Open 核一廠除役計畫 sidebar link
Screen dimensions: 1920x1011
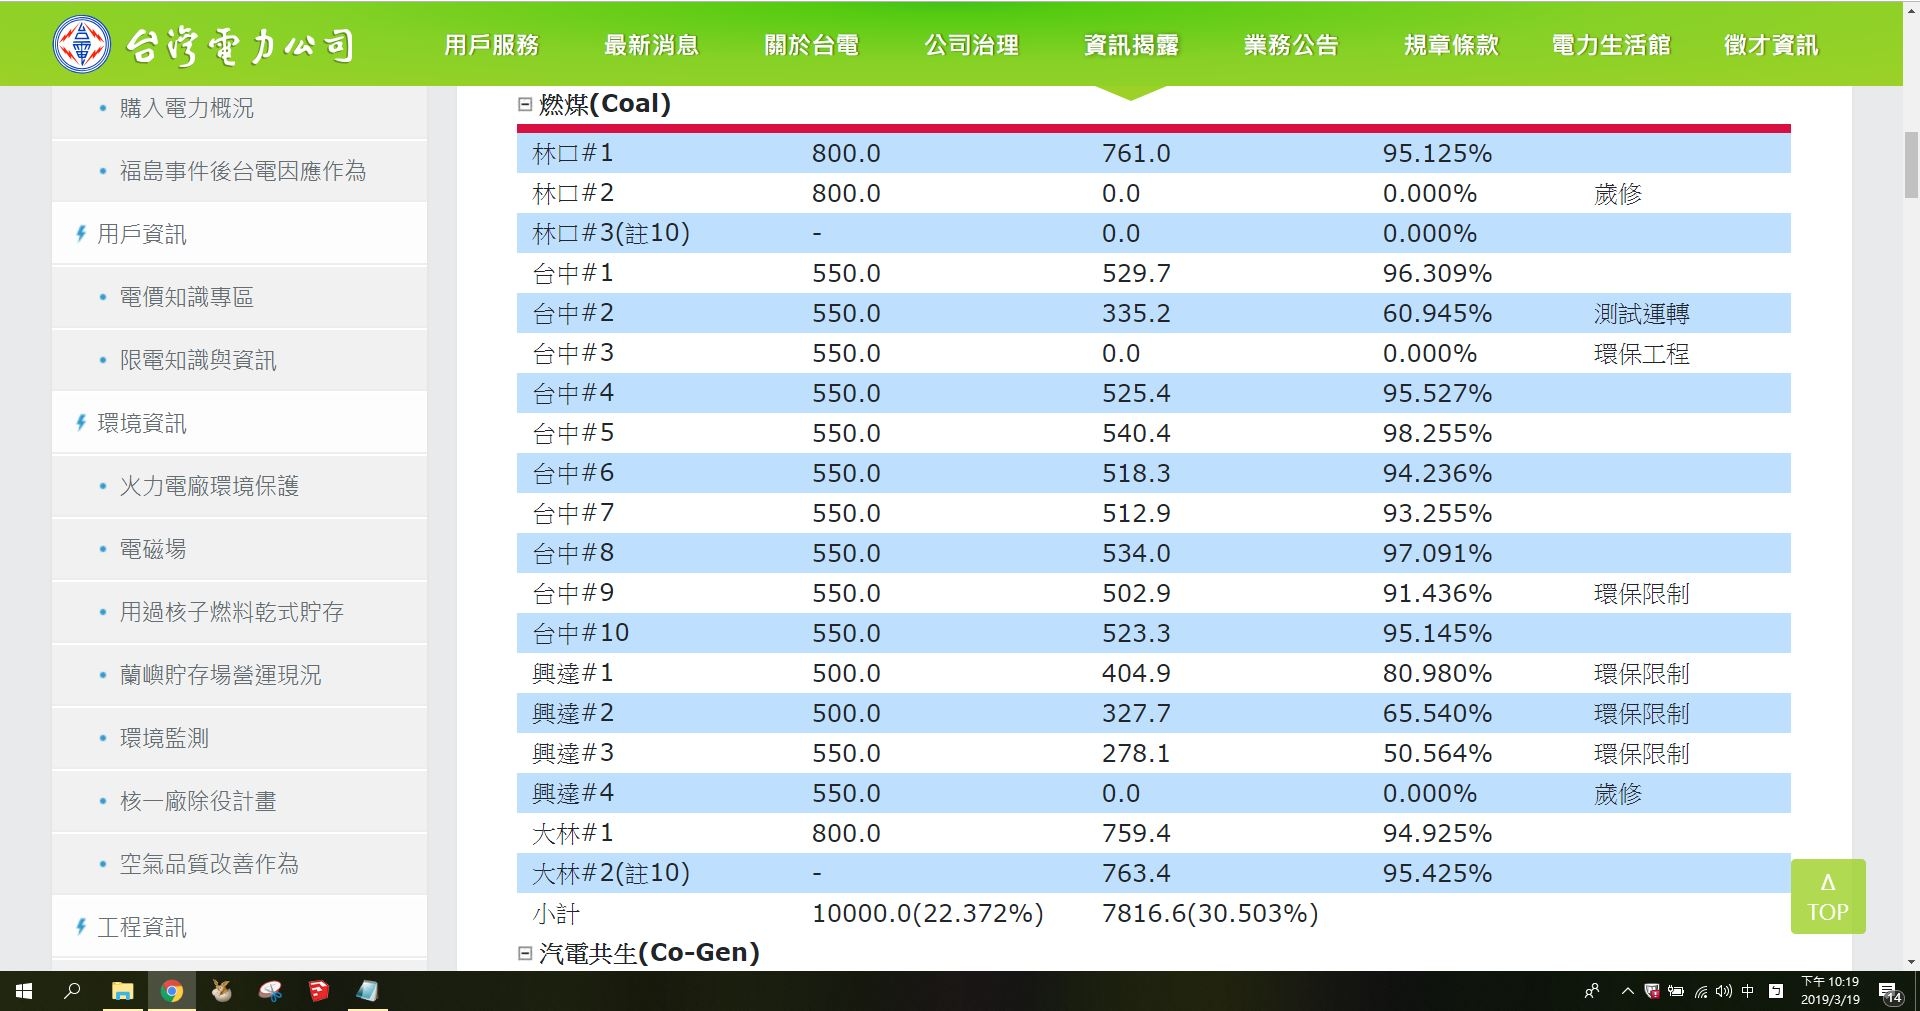click(198, 801)
